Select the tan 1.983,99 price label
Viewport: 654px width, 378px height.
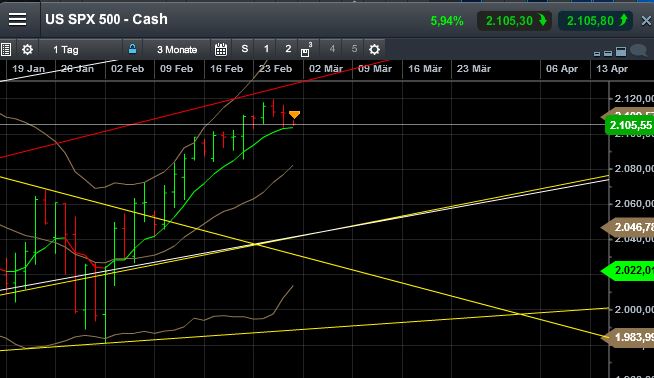click(x=628, y=337)
